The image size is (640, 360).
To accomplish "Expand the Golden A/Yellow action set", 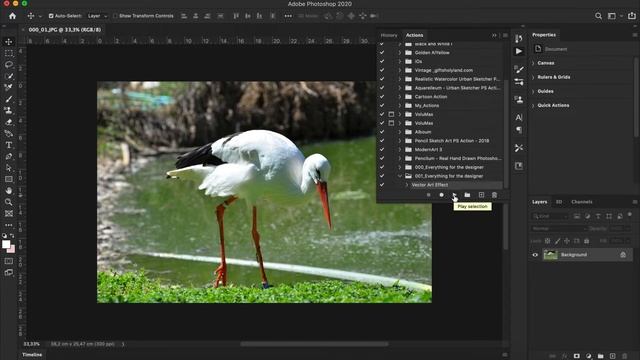I will [x=400, y=53].
